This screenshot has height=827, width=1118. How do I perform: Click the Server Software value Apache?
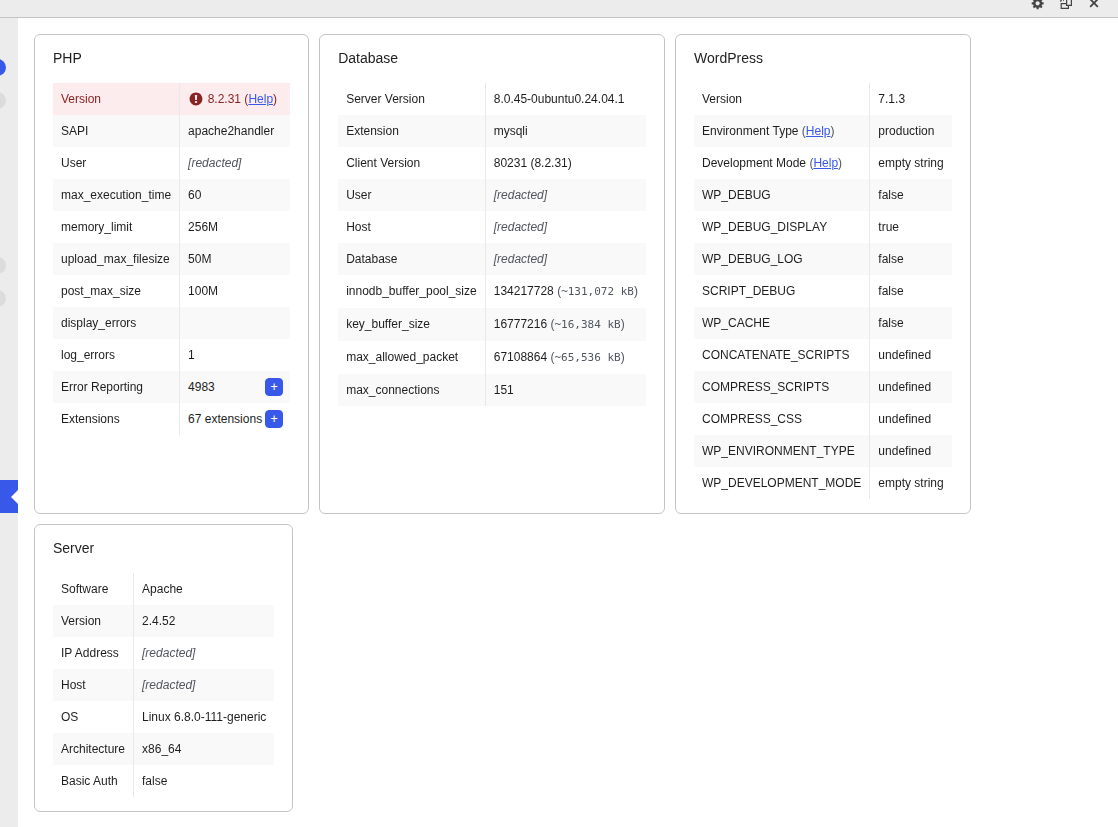162,589
